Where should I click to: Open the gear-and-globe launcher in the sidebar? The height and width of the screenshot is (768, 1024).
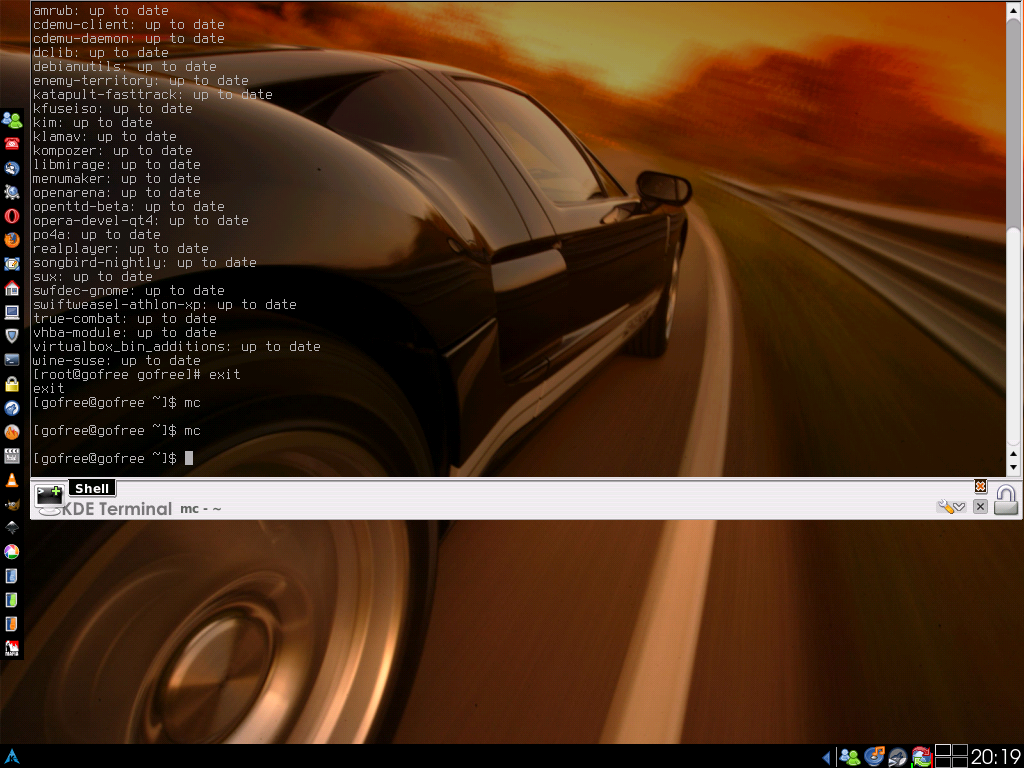pyautogui.click(x=12, y=192)
